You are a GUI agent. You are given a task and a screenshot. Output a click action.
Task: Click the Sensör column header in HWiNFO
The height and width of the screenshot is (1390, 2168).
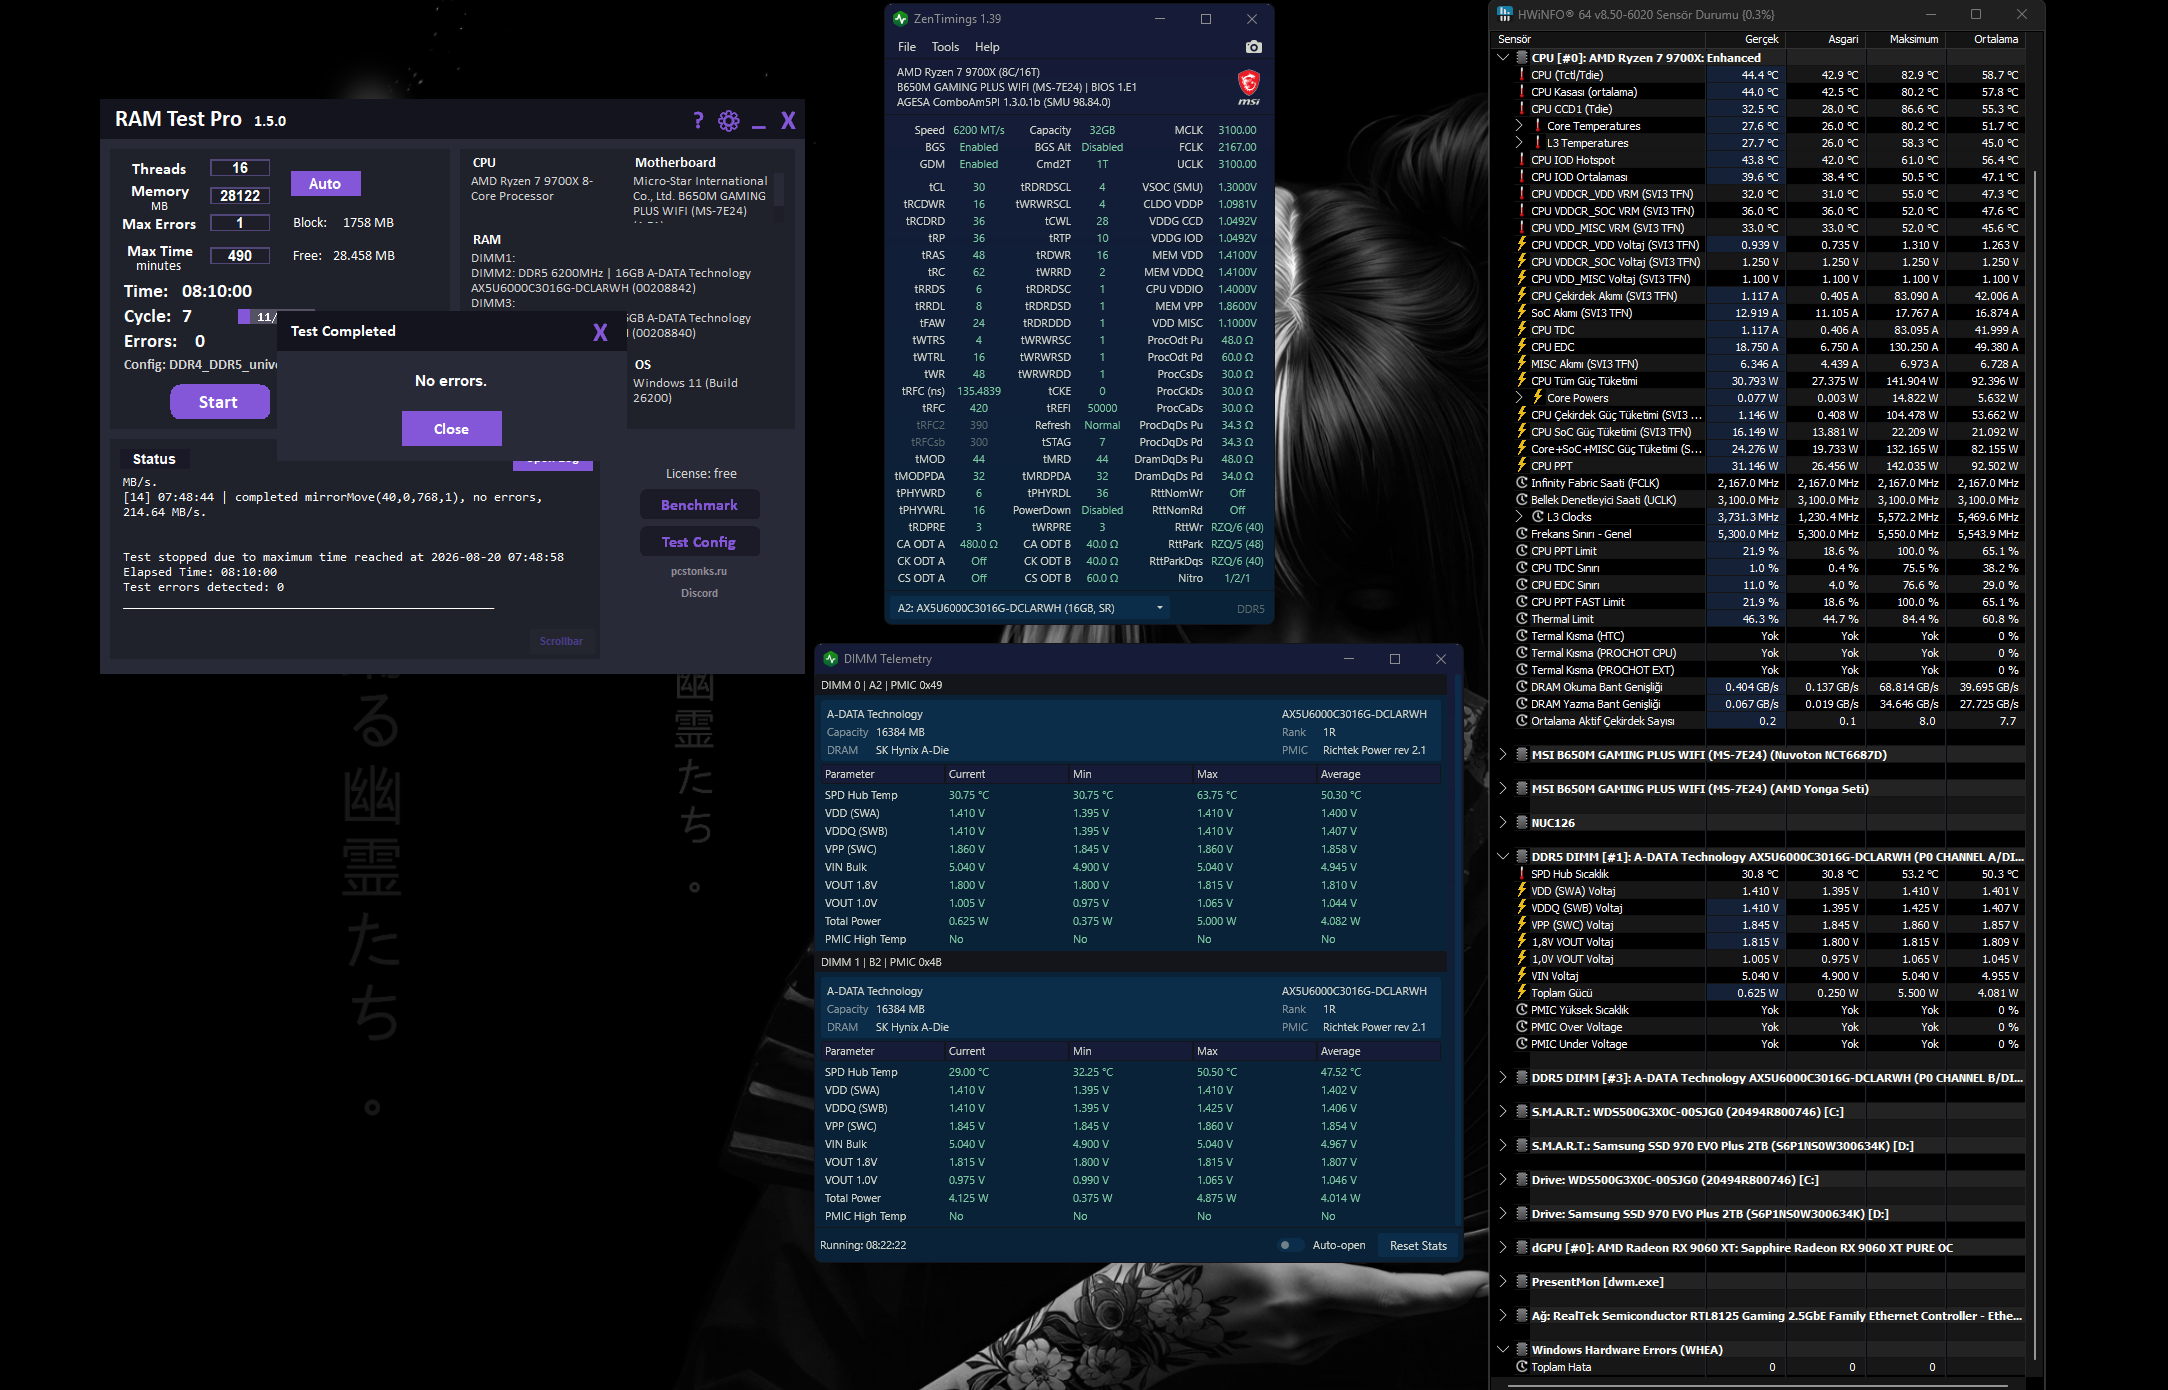point(1598,40)
